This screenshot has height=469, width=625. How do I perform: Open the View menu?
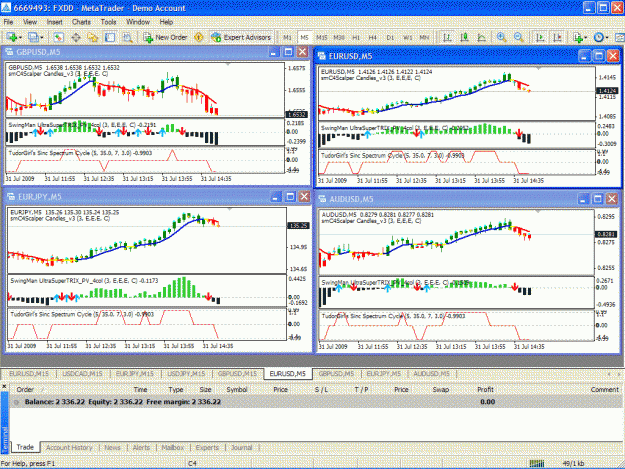(x=30, y=22)
